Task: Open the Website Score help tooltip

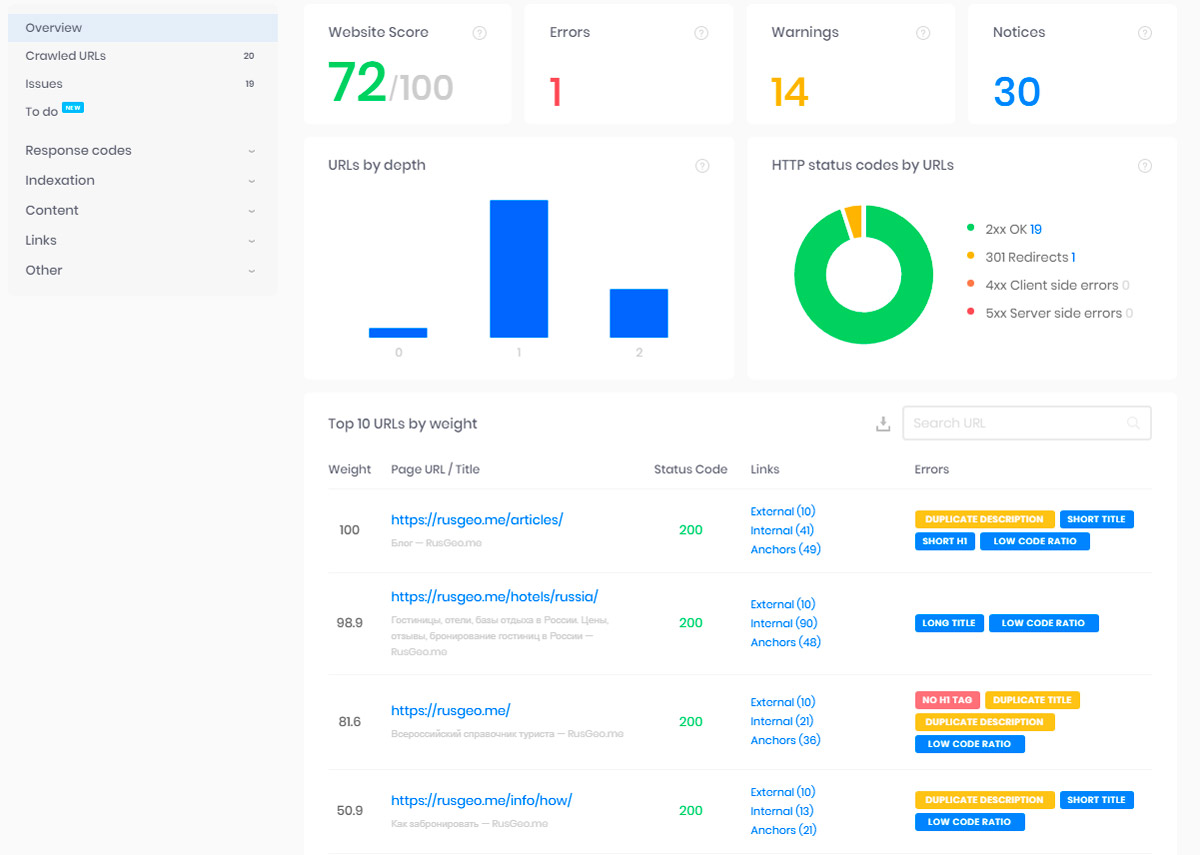Action: tap(479, 32)
